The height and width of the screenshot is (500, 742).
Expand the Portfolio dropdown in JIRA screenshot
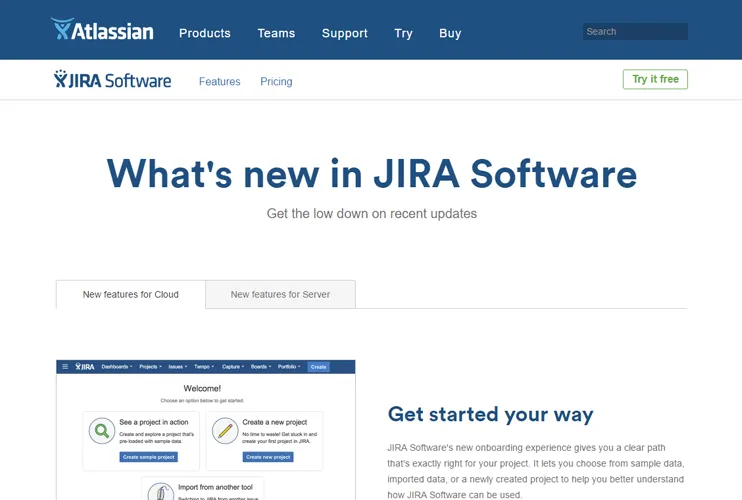pos(289,367)
